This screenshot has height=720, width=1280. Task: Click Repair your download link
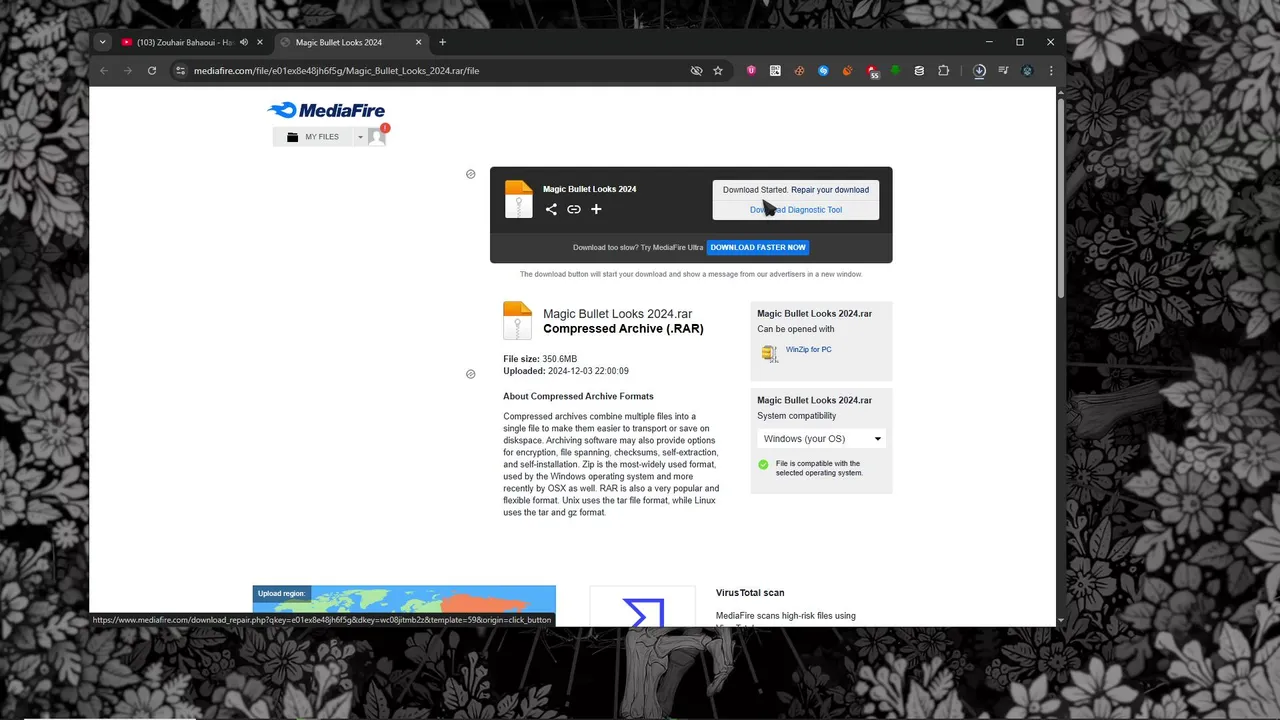[830, 190]
